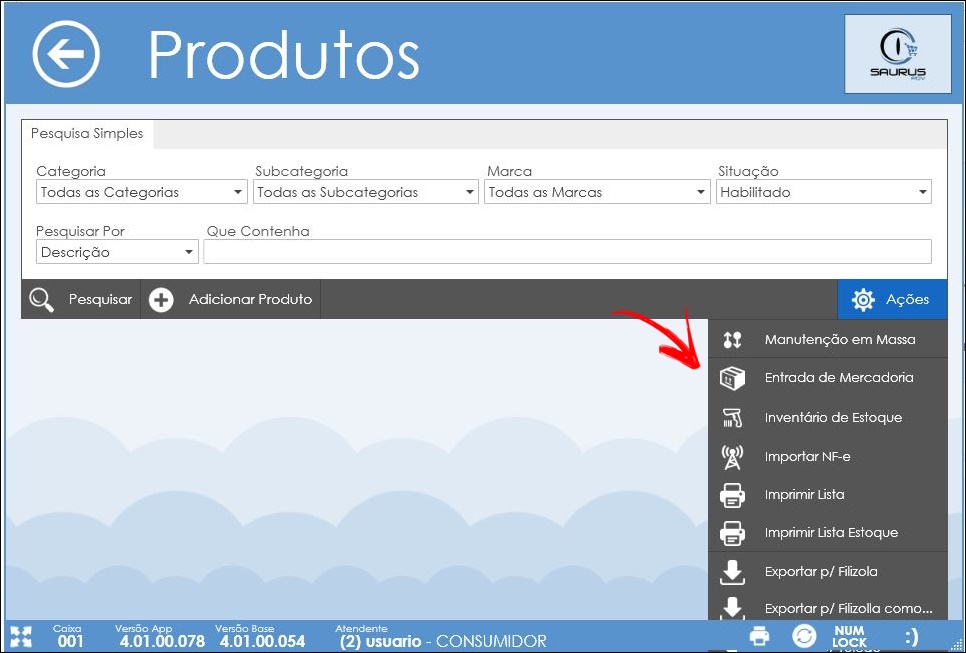Focus the Que Contenha search field

pos(567,252)
